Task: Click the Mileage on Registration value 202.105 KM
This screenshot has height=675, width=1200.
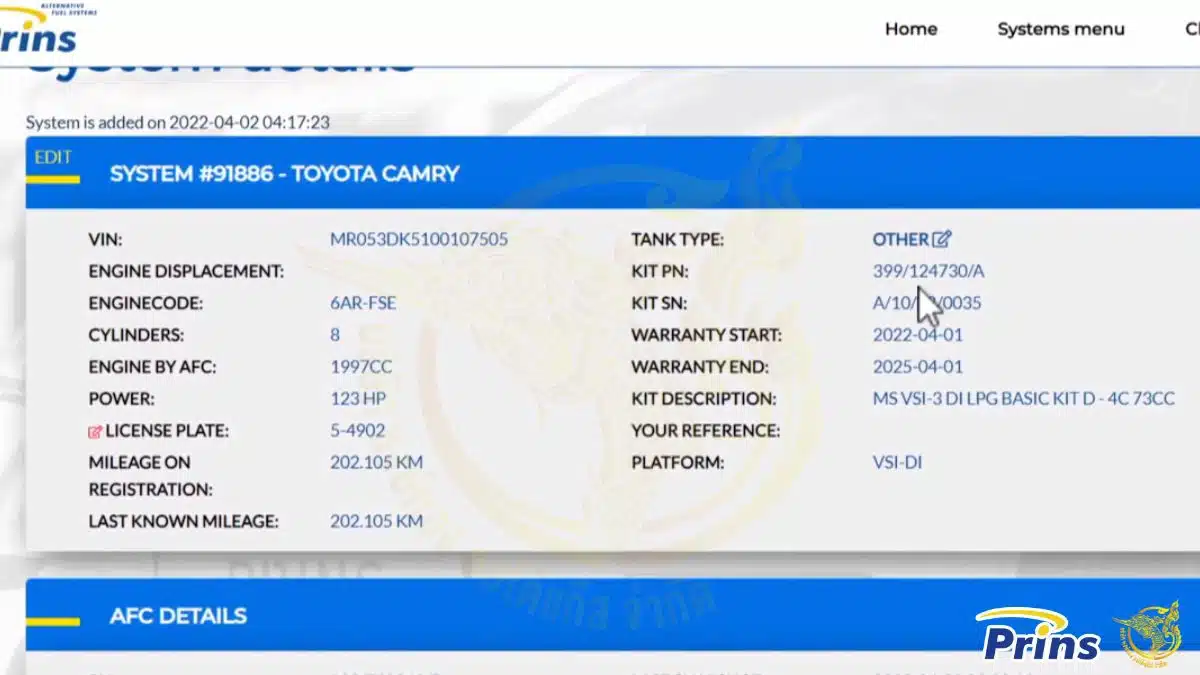Action: coord(376,462)
